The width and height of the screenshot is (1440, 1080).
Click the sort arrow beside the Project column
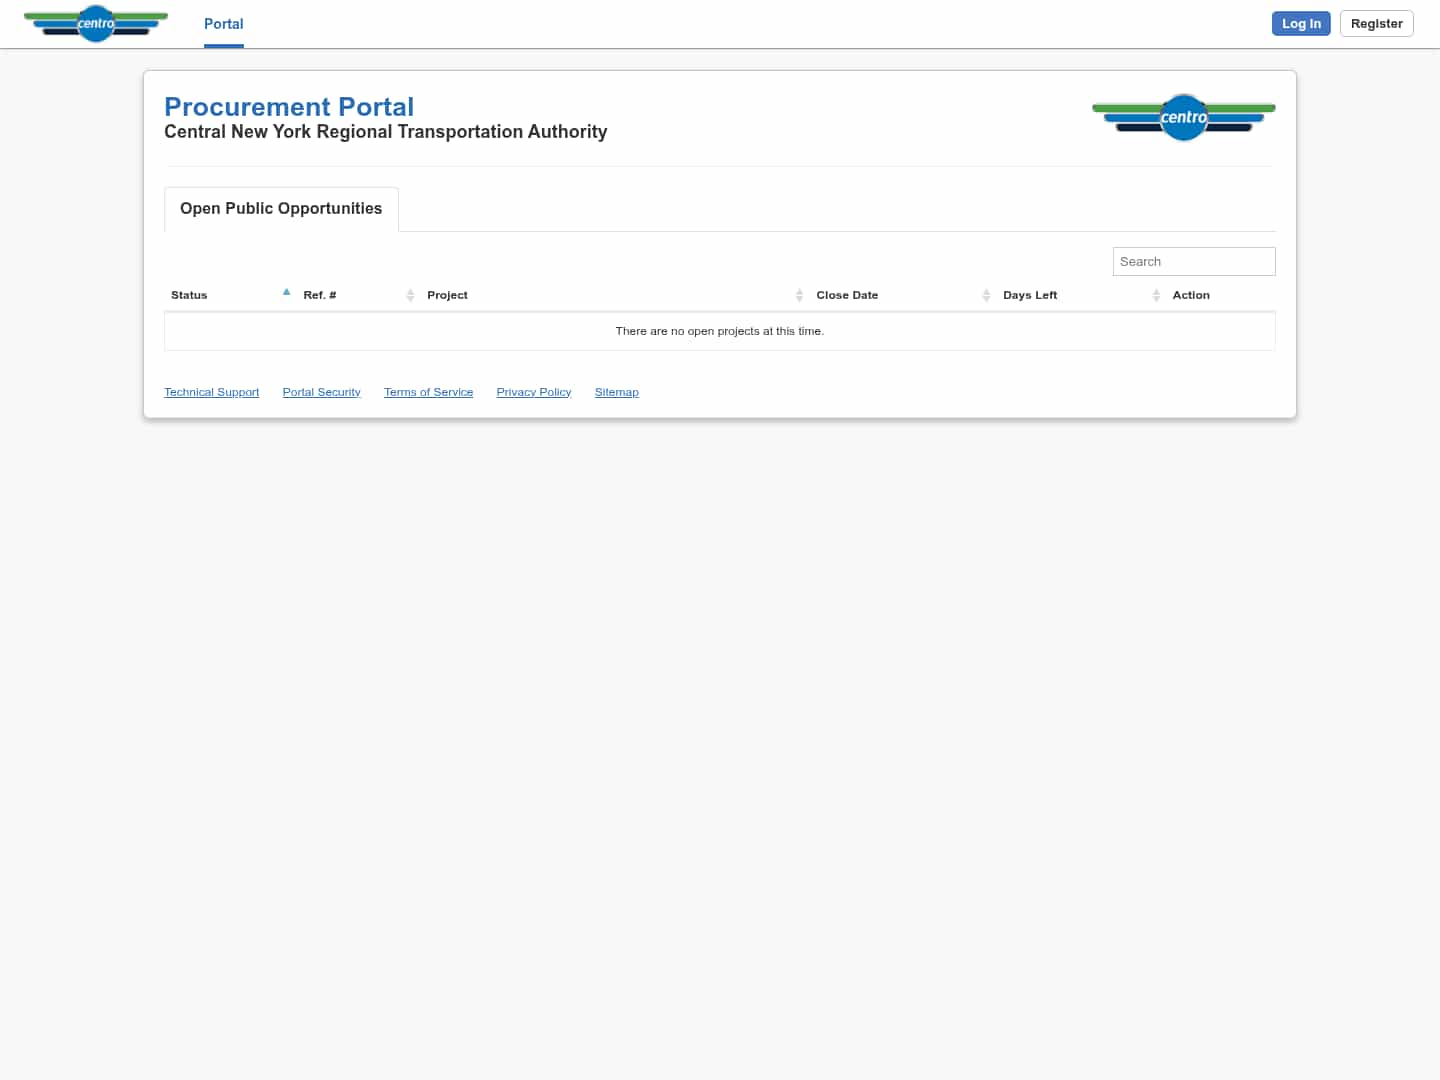point(799,295)
